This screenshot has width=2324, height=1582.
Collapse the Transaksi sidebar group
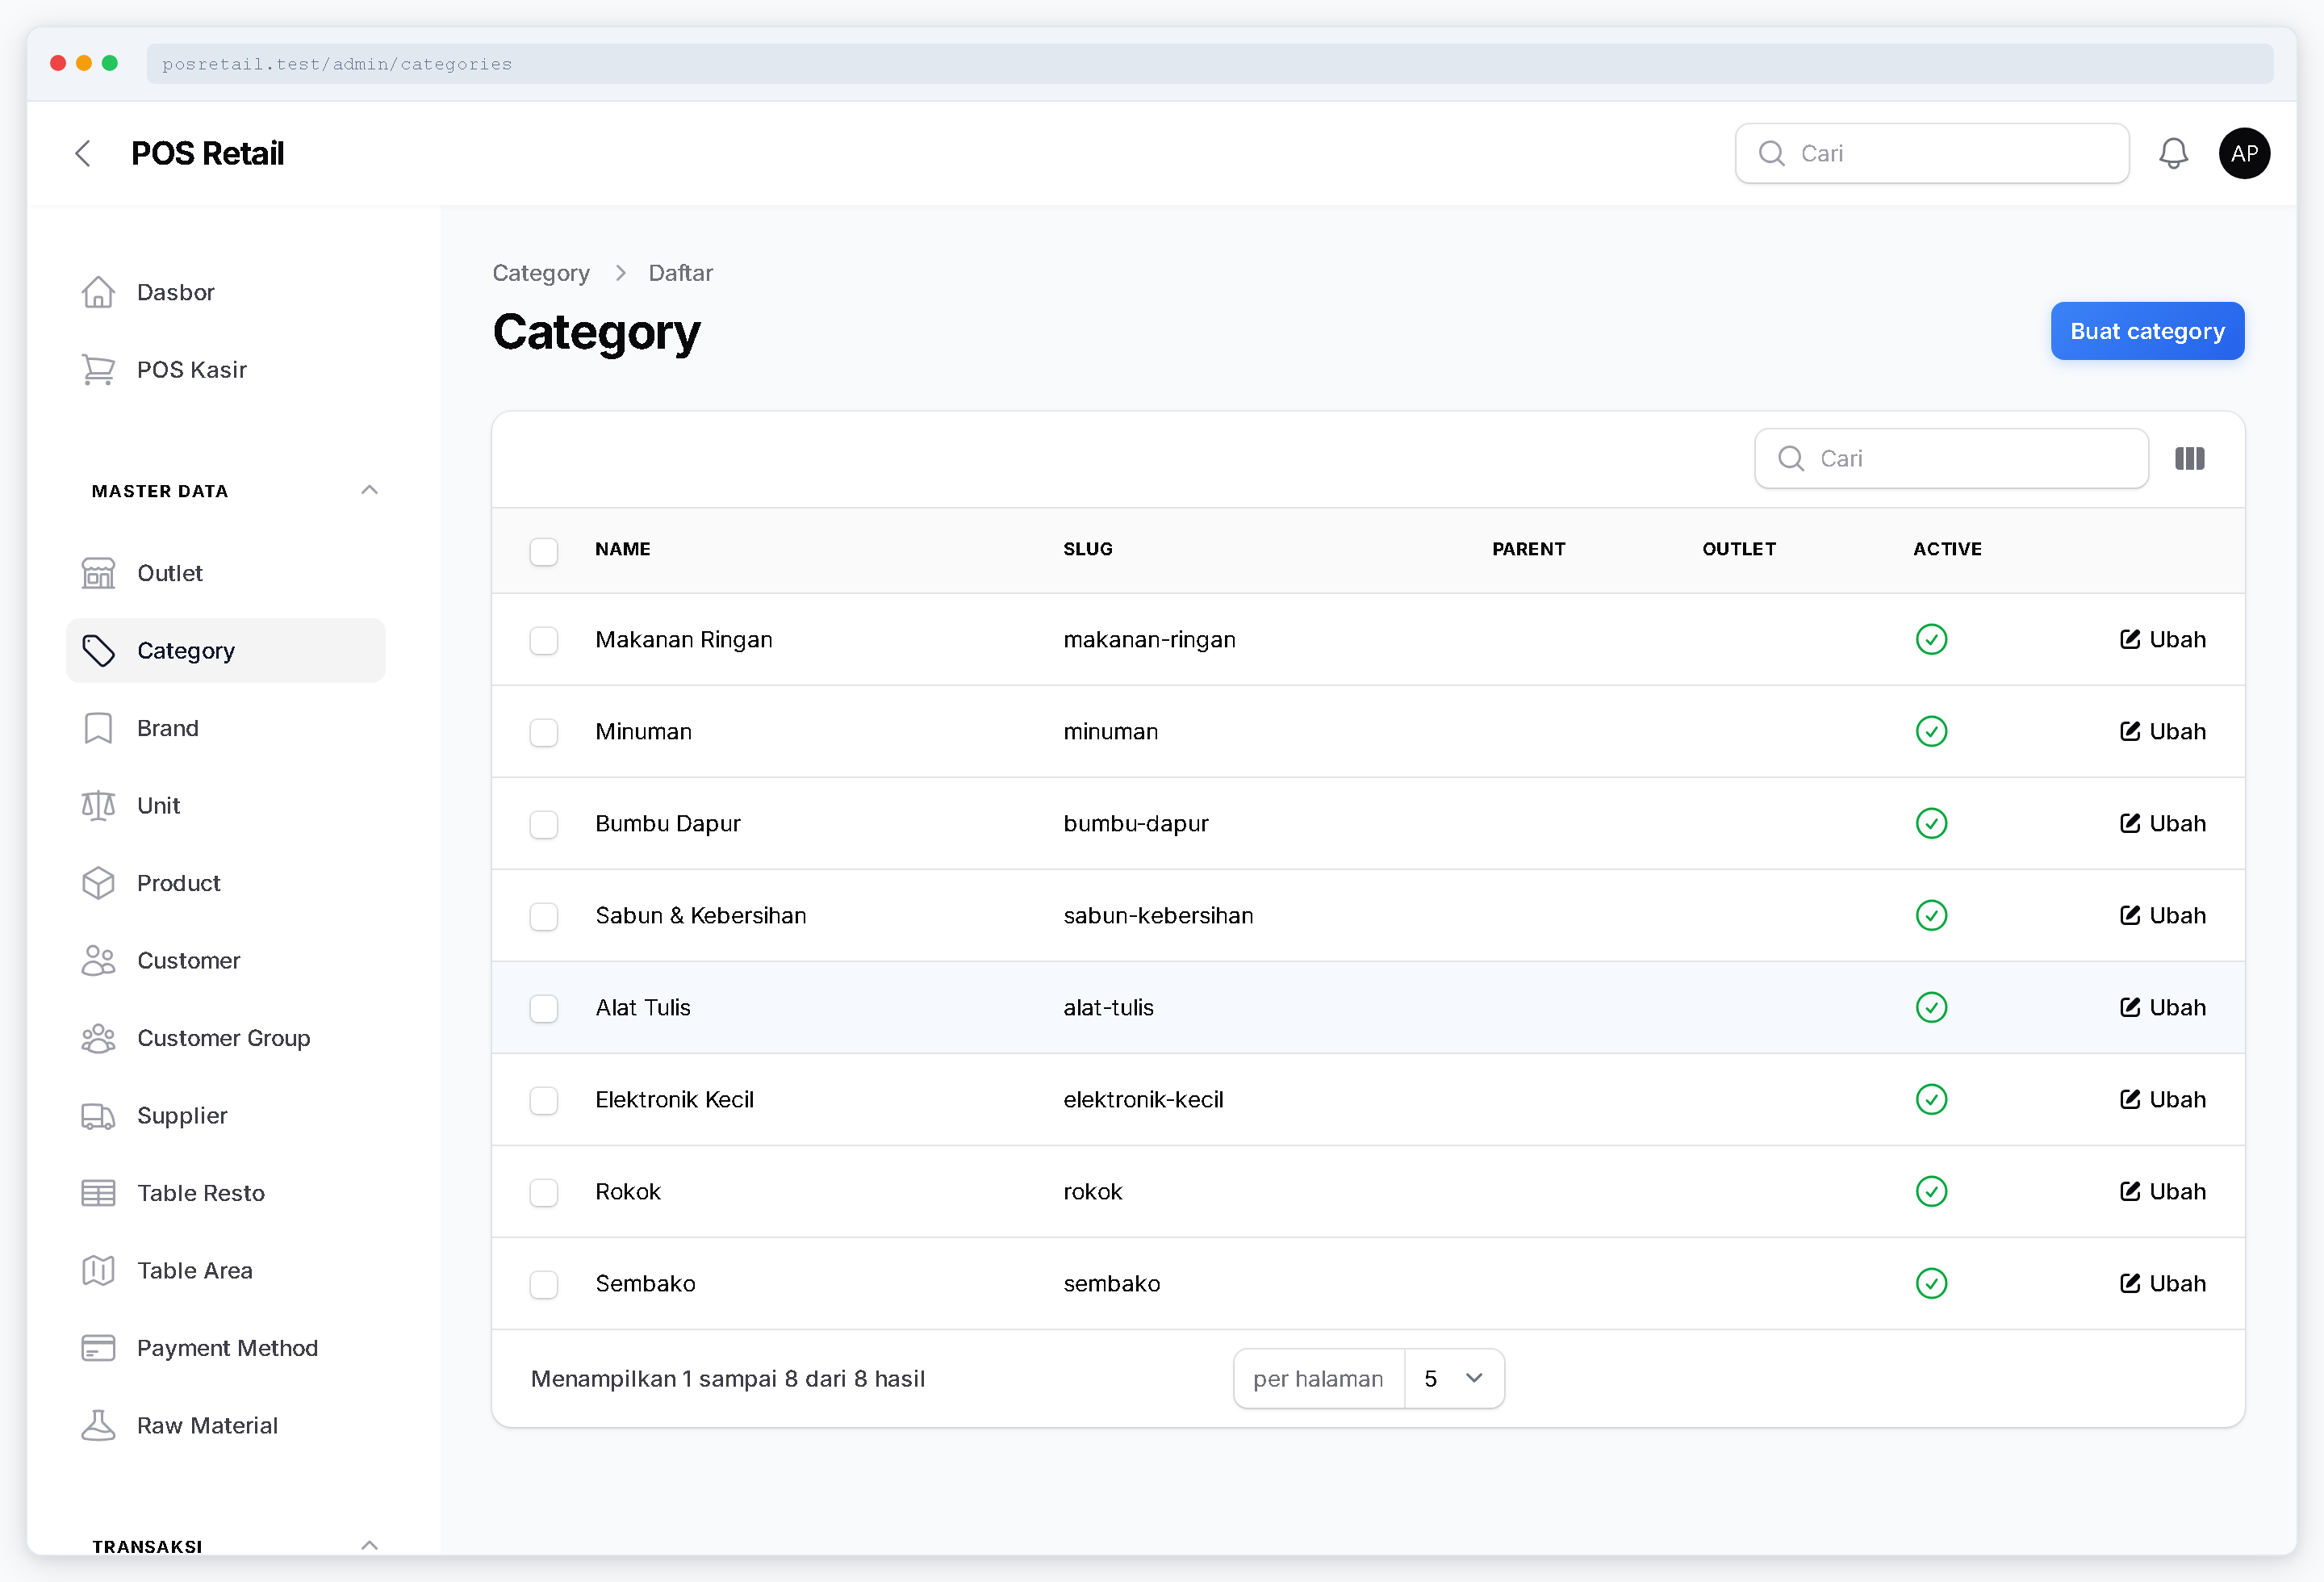point(369,1546)
